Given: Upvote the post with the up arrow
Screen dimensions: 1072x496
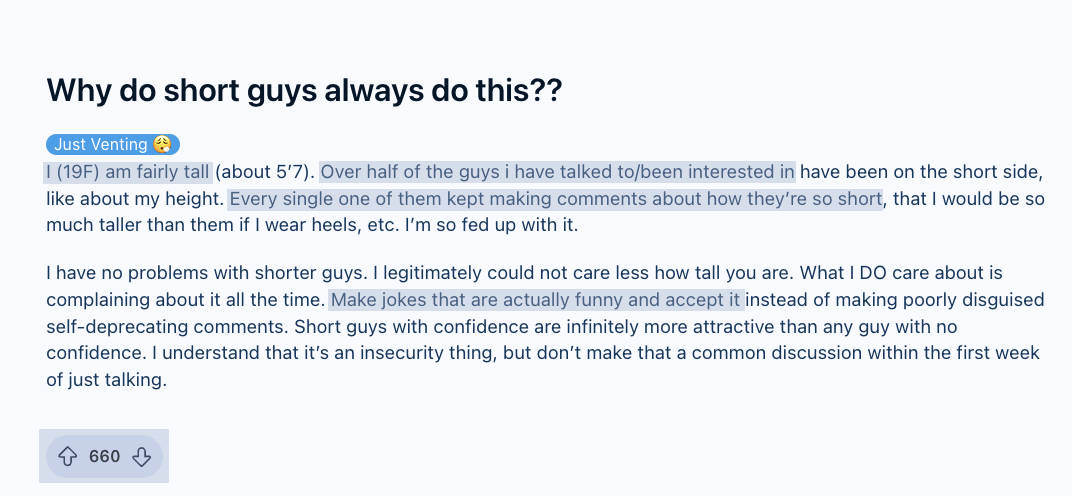Looking at the screenshot, I should pos(67,456).
